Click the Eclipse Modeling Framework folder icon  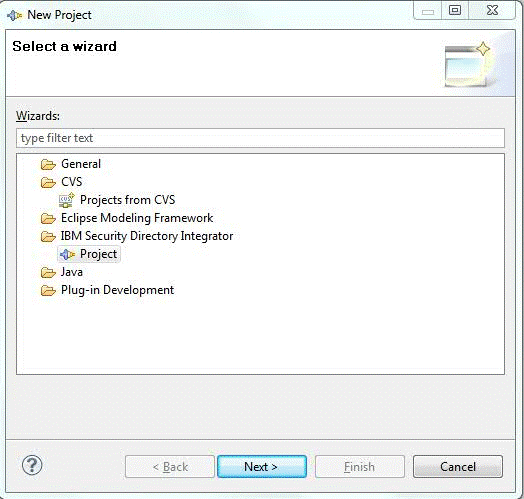[48, 218]
